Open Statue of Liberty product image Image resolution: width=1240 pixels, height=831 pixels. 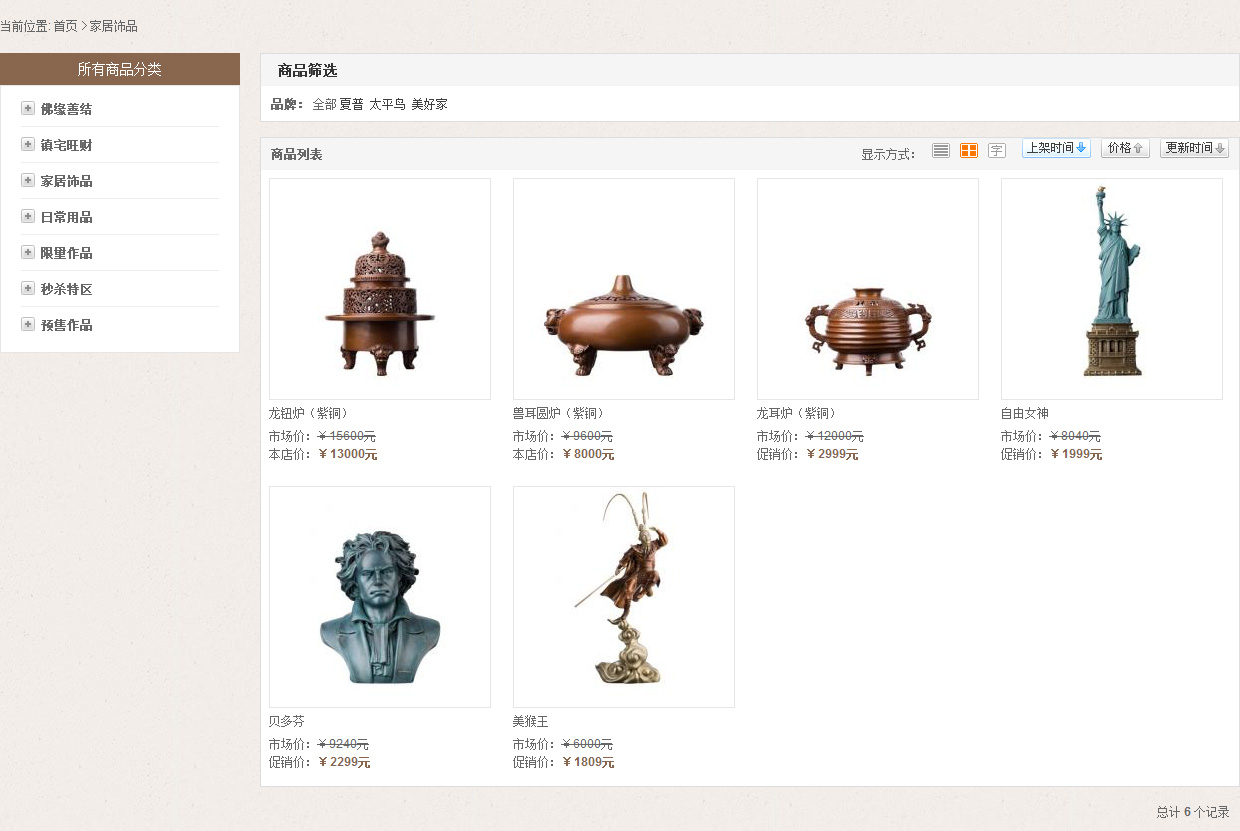[1112, 289]
